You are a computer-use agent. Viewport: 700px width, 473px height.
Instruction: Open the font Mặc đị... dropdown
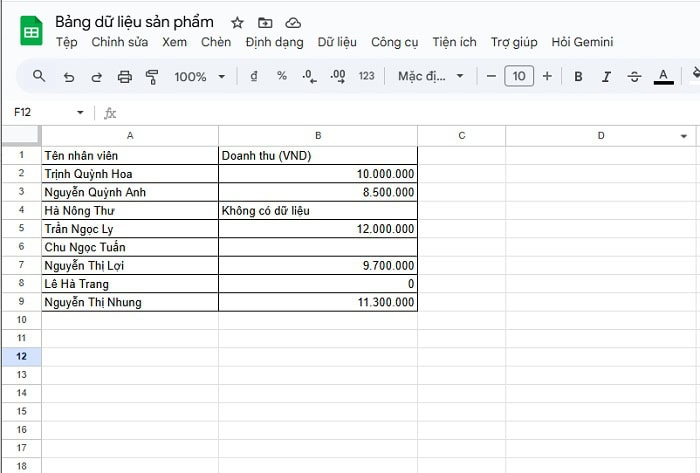430,76
